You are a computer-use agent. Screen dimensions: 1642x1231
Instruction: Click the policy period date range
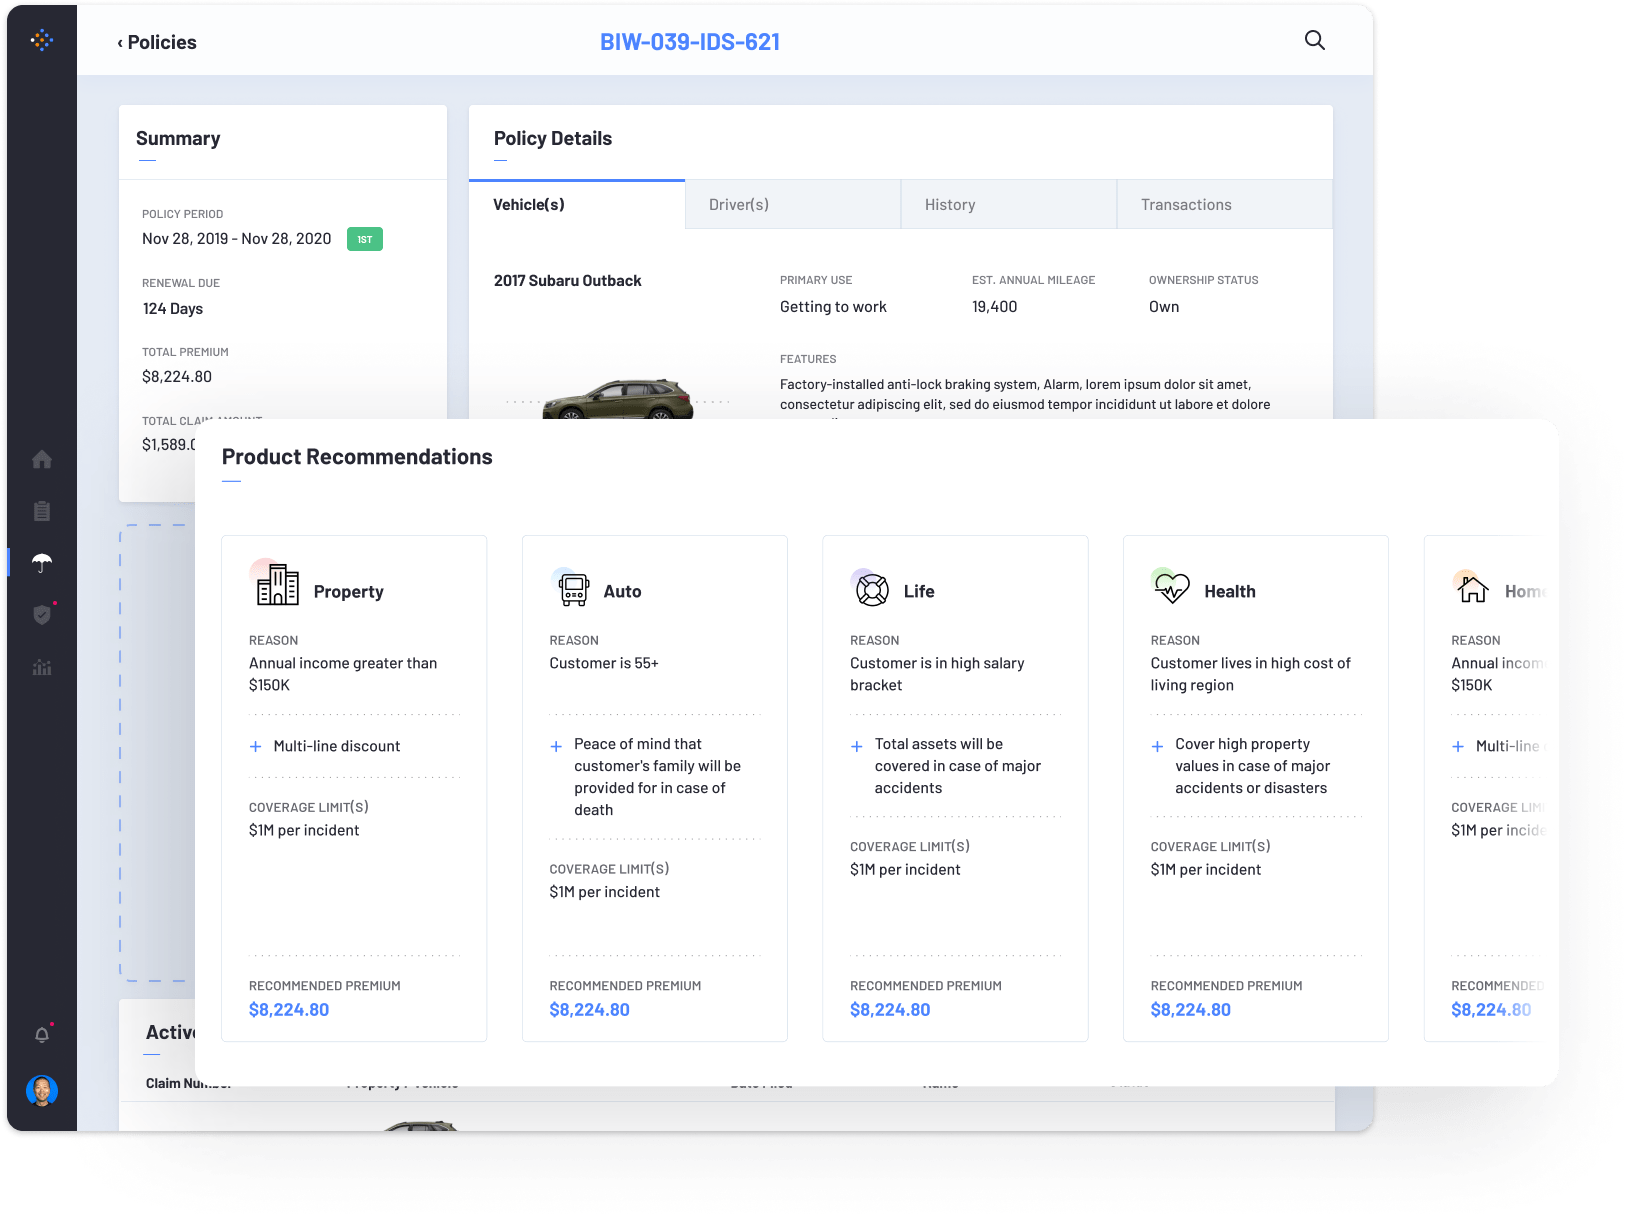click(237, 239)
